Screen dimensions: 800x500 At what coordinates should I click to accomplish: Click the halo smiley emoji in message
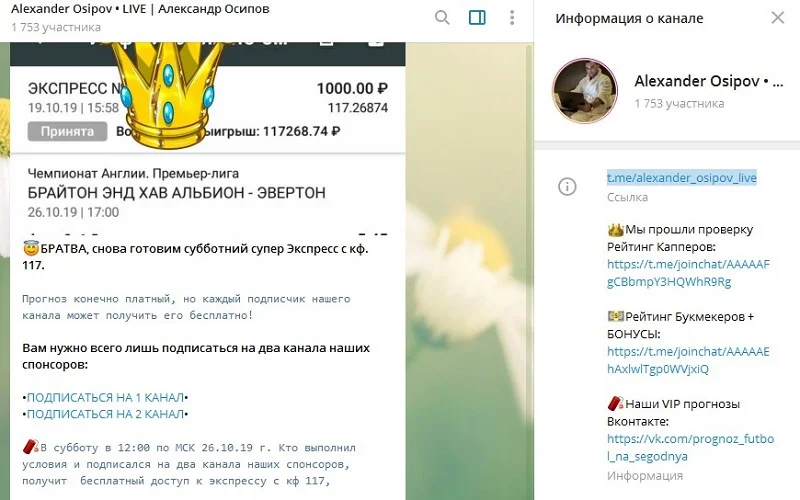coord(31,249)
